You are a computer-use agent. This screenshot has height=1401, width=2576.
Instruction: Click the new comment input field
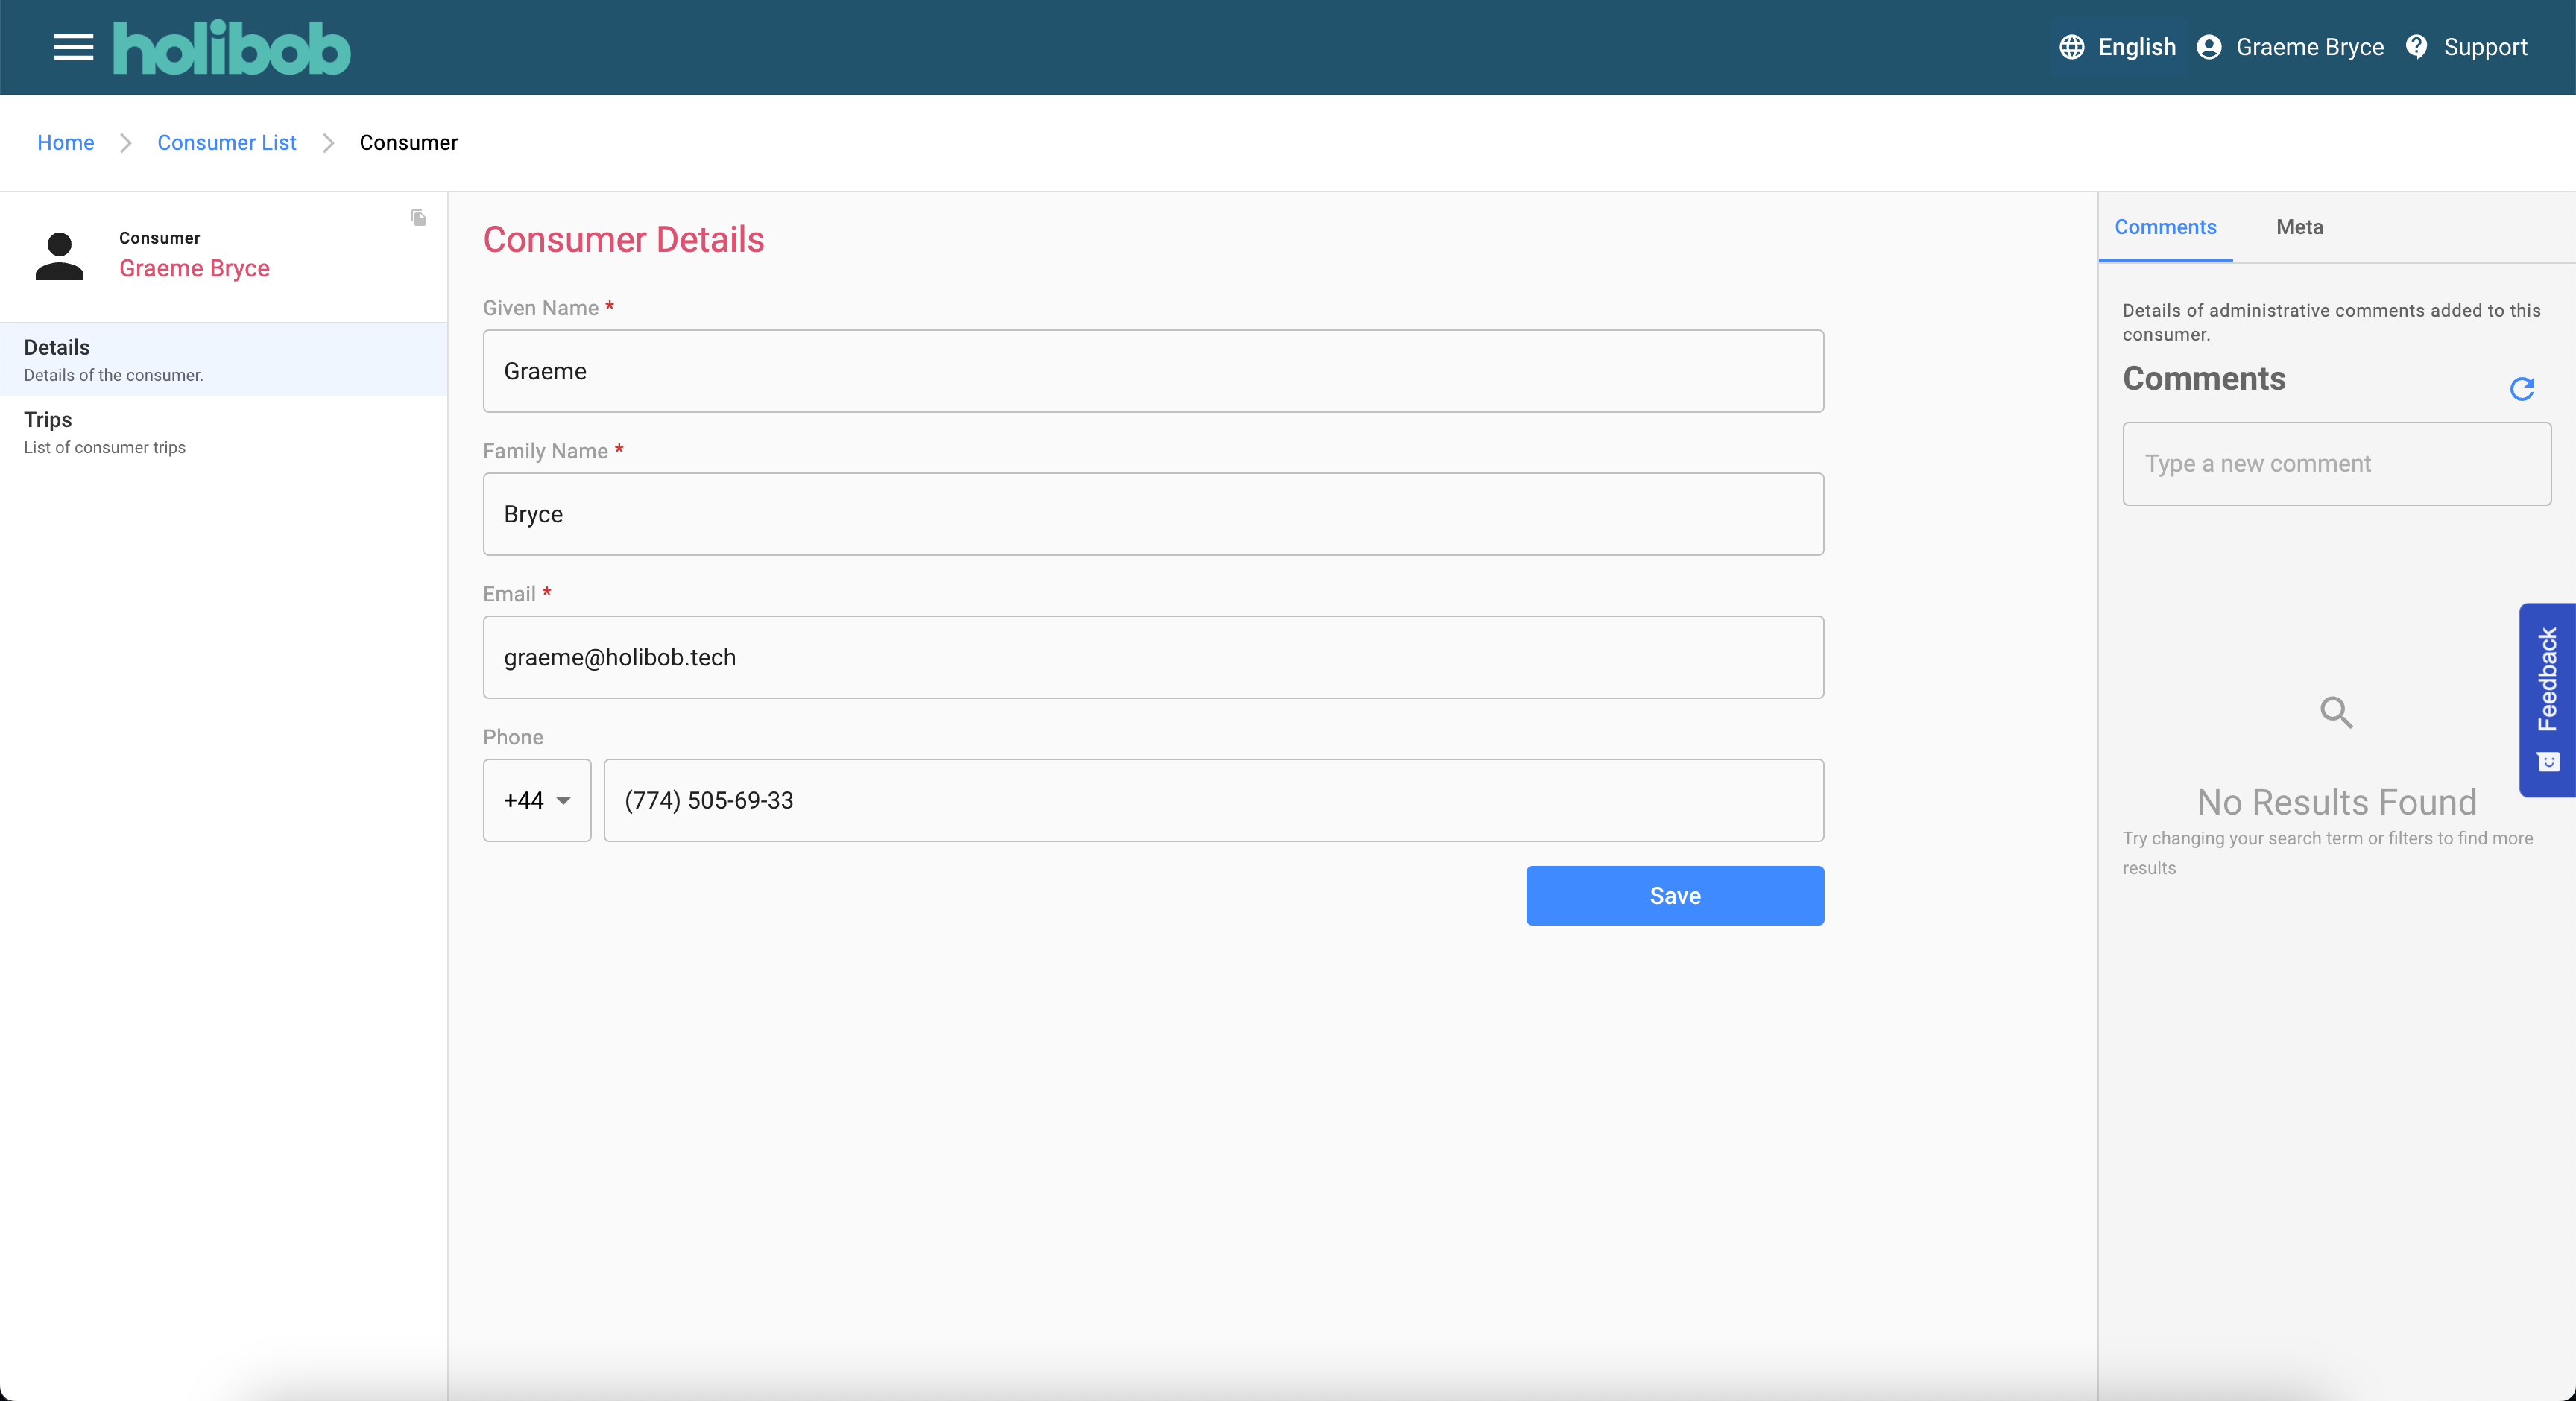pos(2336,464)
